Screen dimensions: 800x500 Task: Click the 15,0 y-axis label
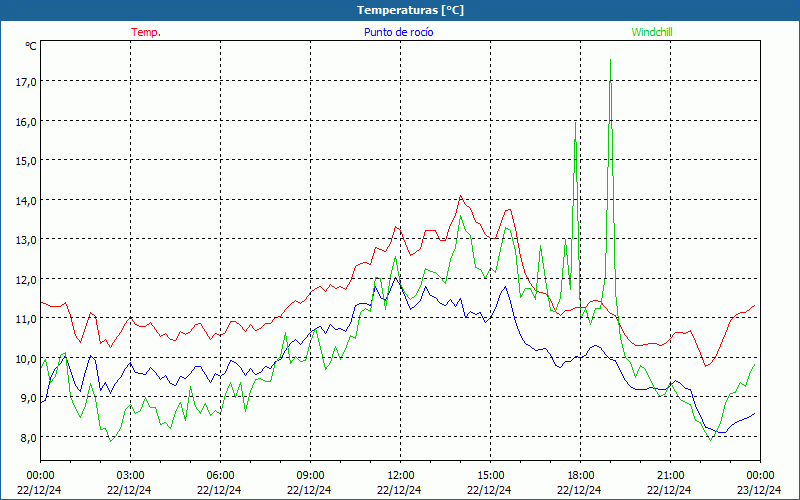pos(26,160)
